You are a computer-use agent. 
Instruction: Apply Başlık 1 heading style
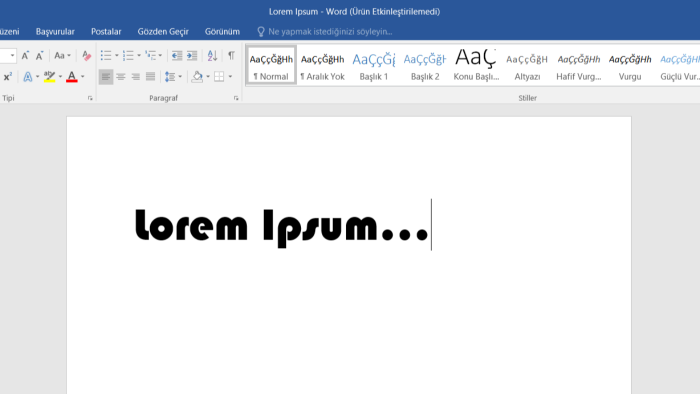pos(374,66)
